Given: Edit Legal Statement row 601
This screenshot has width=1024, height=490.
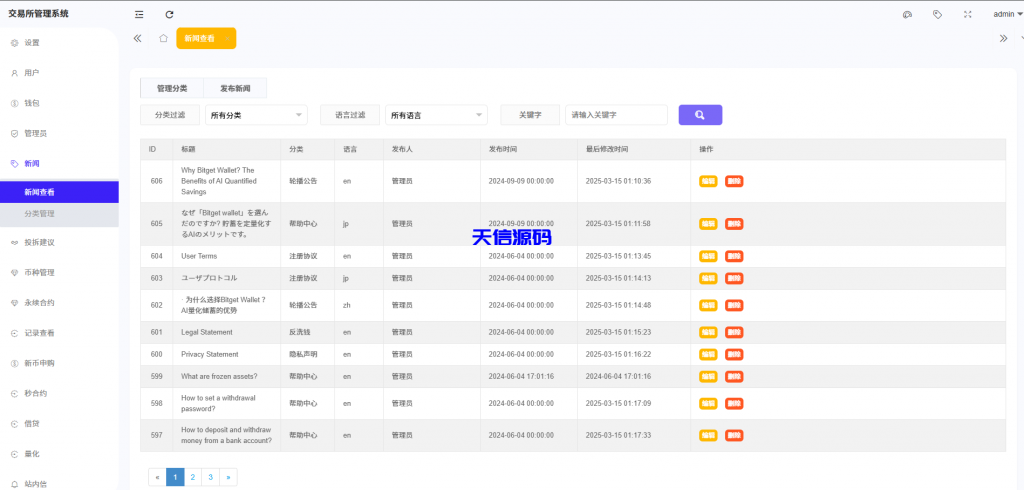Looking at the screenshot, I should [x=709, y=333].
